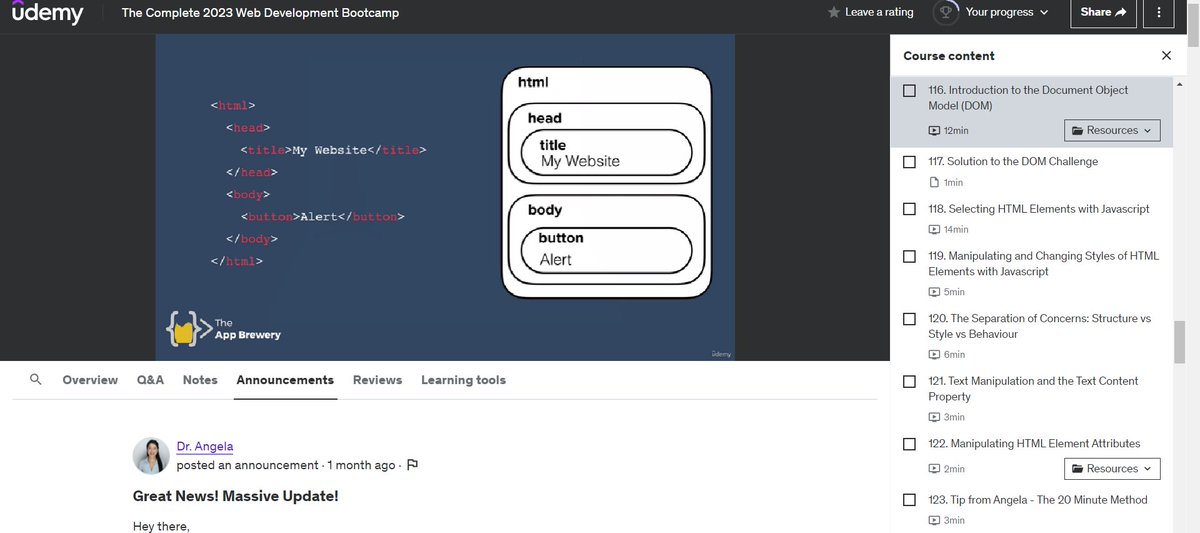Open the Learning tools tab
The height and width of the screenshot is (533, 1200).
click(463, 380)
